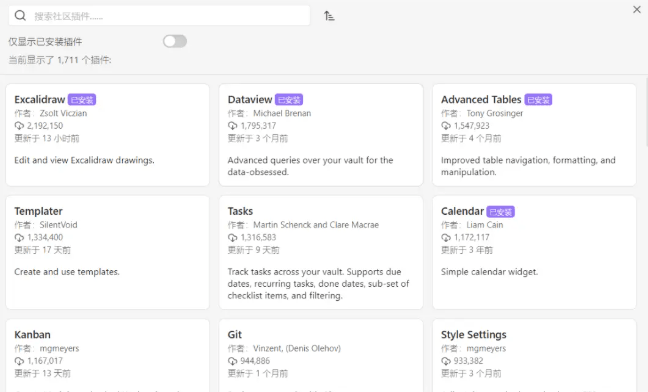Click author name Tony Grosinger

pos(495,113)
